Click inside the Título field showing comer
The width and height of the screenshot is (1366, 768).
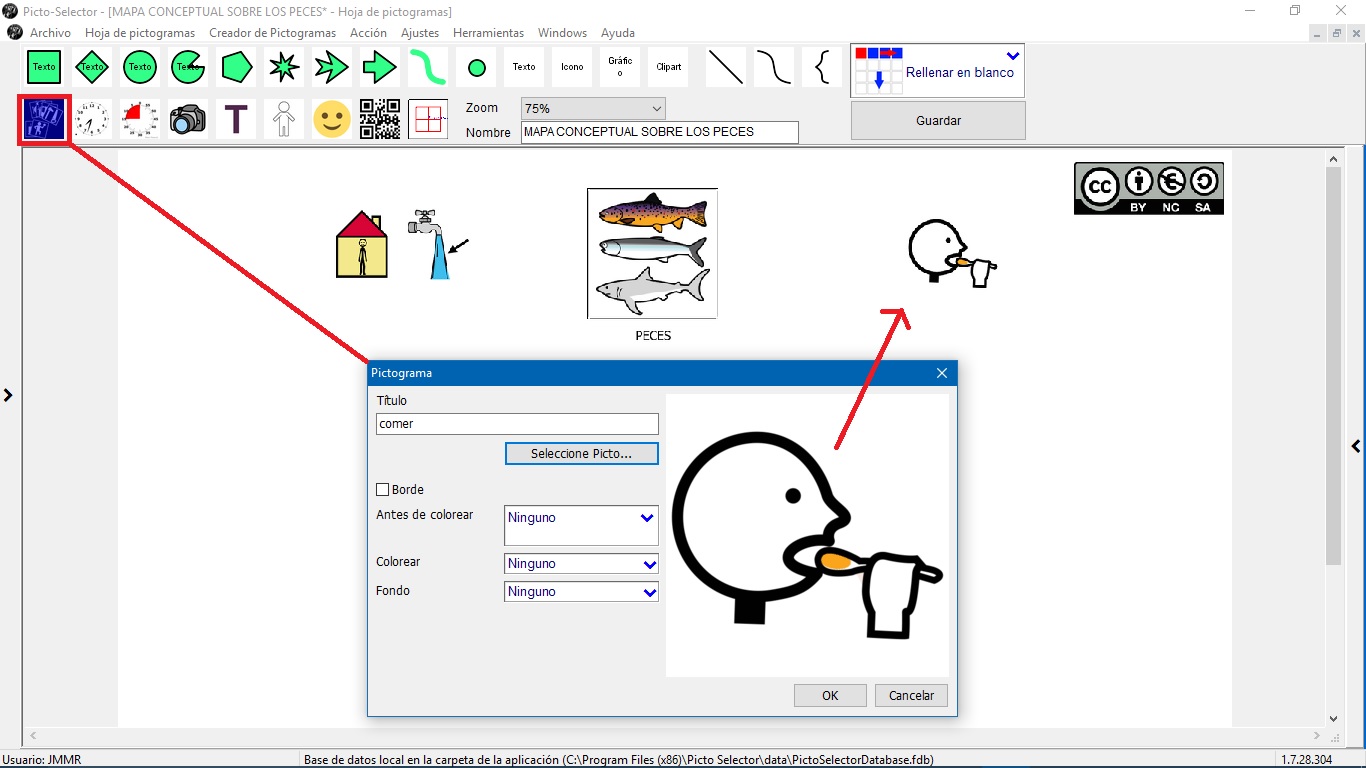pyautogui.click(x=516, y=423)
